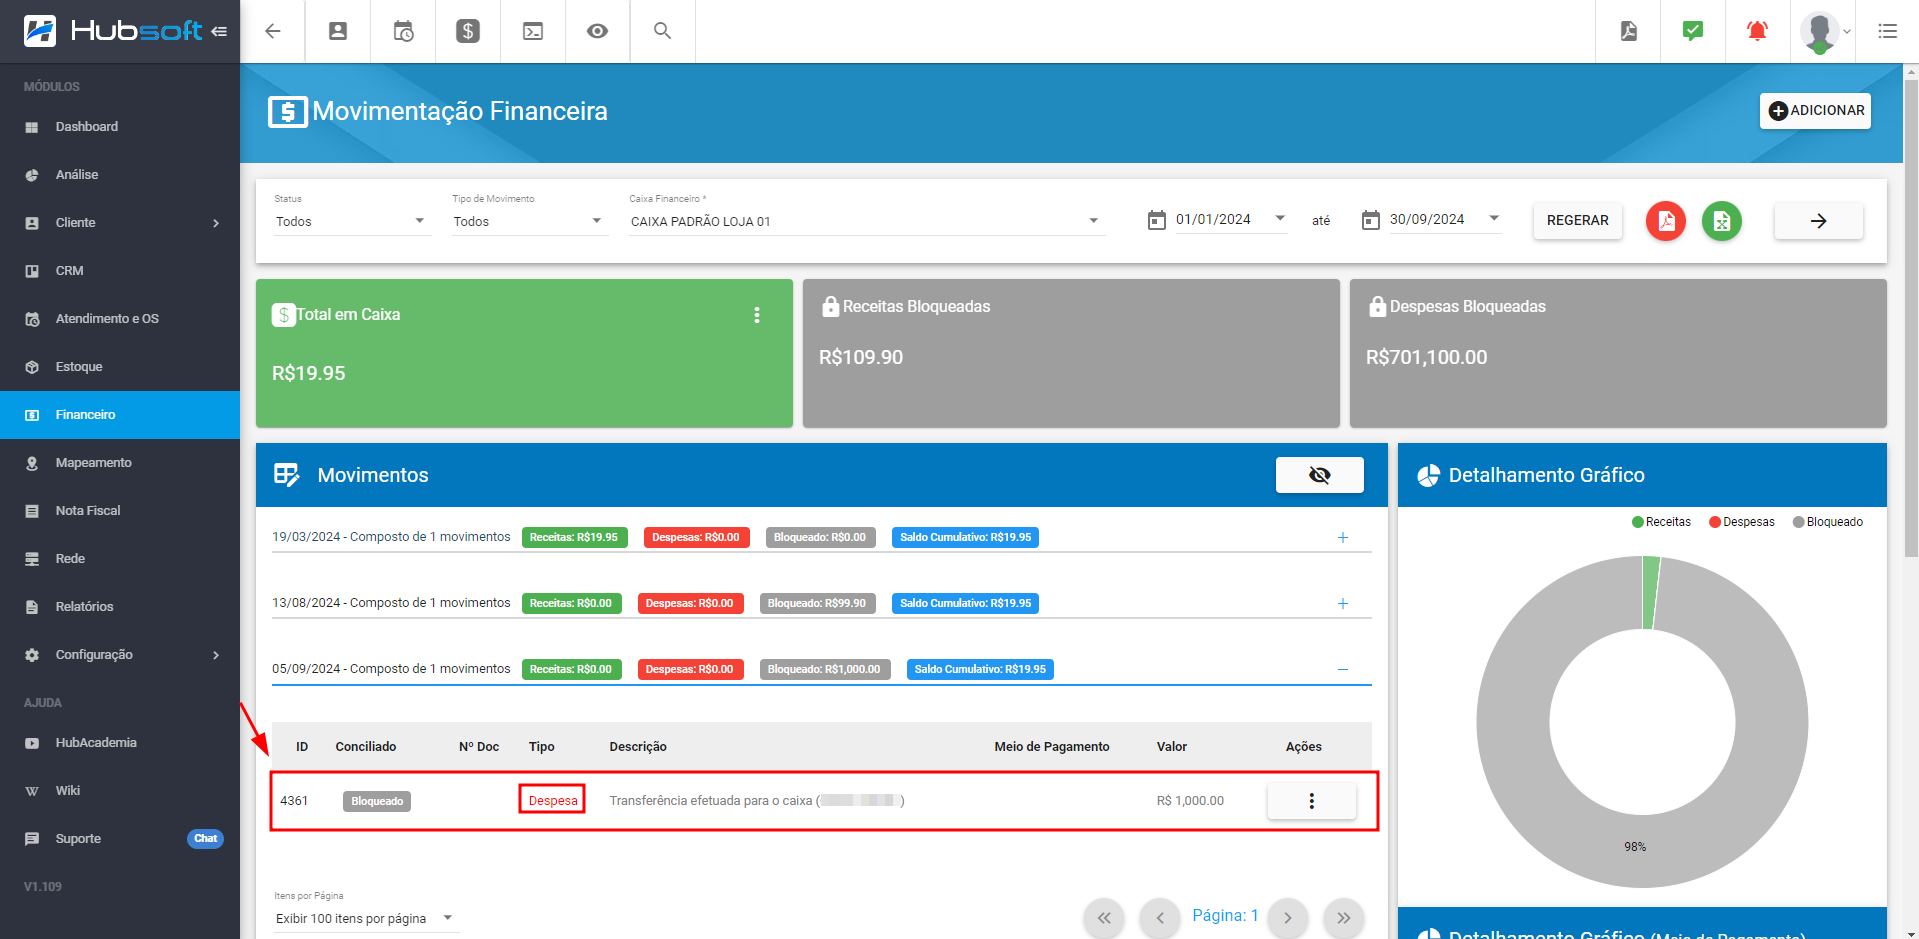Open the list menu icon at far right

coord(1887,31)
